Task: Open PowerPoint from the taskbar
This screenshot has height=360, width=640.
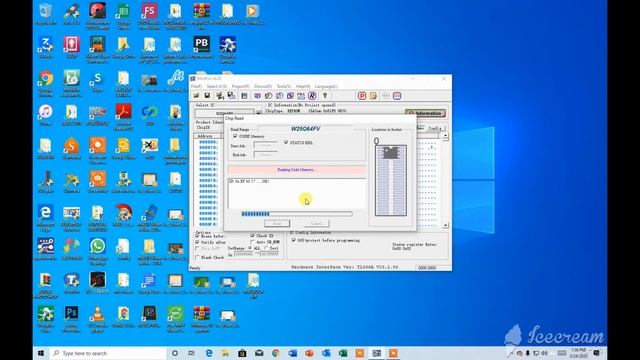Action: (x=309, y=353)
